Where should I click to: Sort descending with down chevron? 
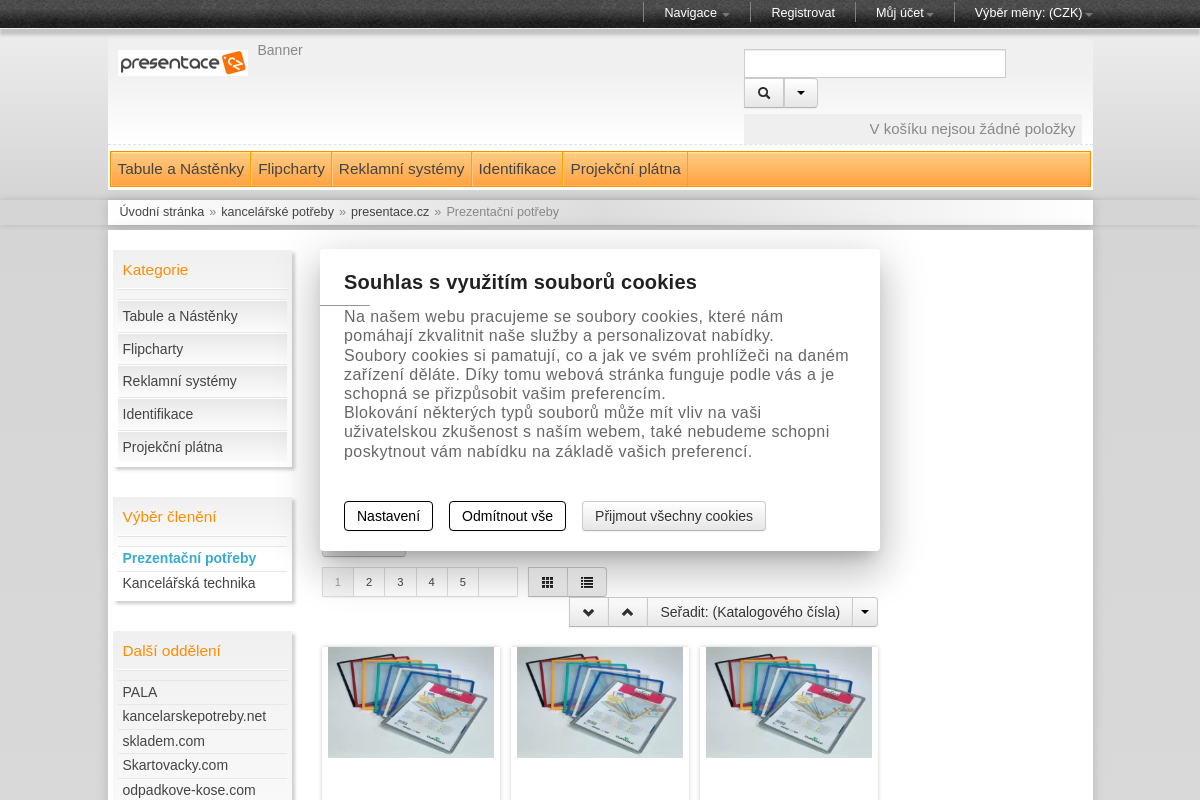point(588,612)
